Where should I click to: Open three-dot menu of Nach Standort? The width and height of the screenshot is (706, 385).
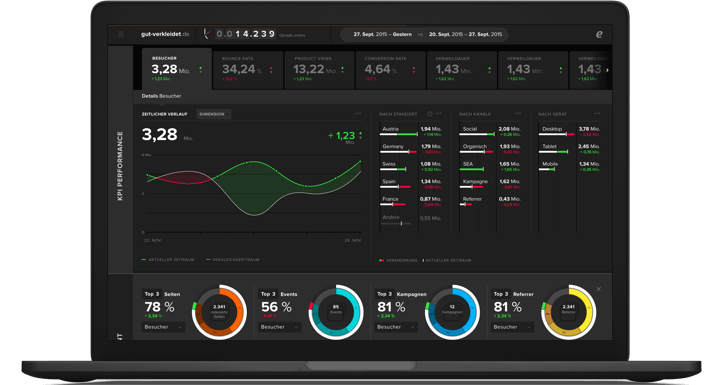click(x=439, y=113)
